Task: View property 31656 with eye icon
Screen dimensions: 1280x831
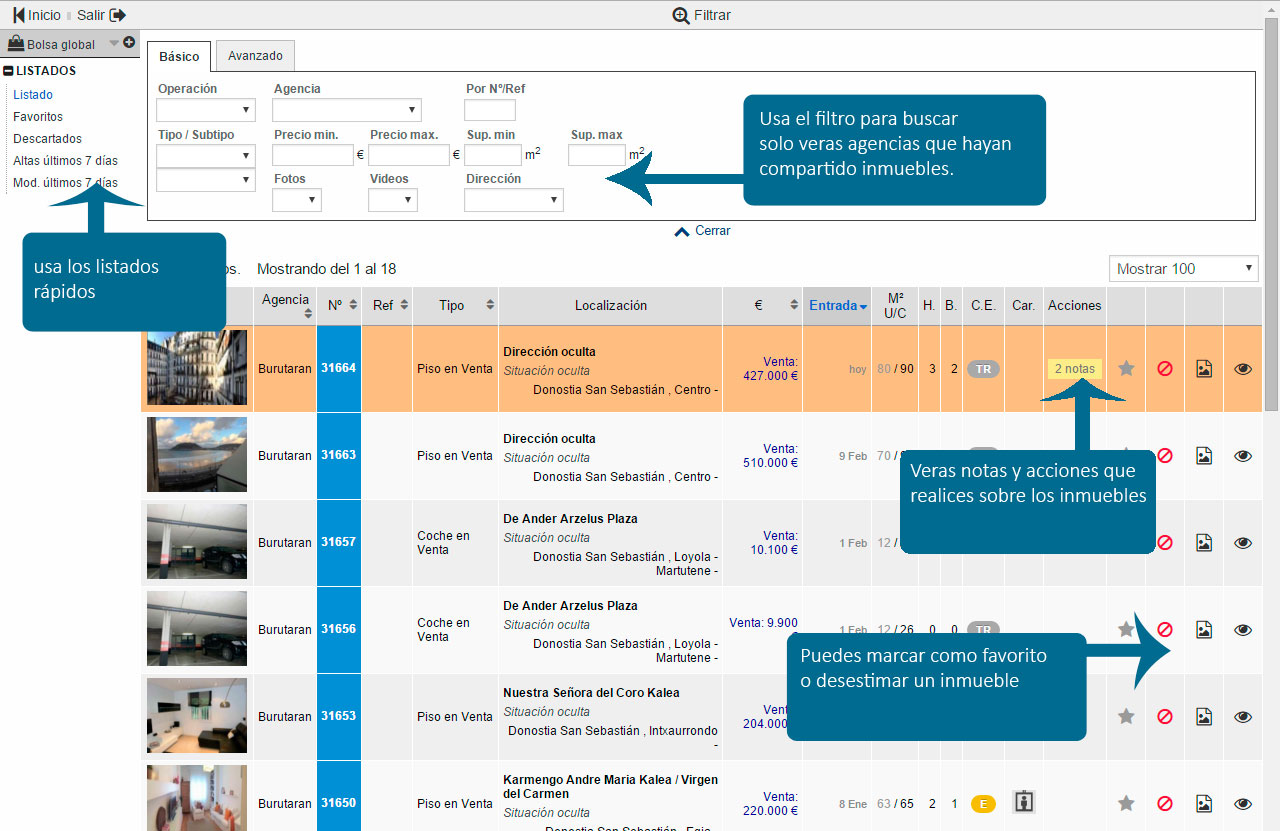Action: 1243,629
